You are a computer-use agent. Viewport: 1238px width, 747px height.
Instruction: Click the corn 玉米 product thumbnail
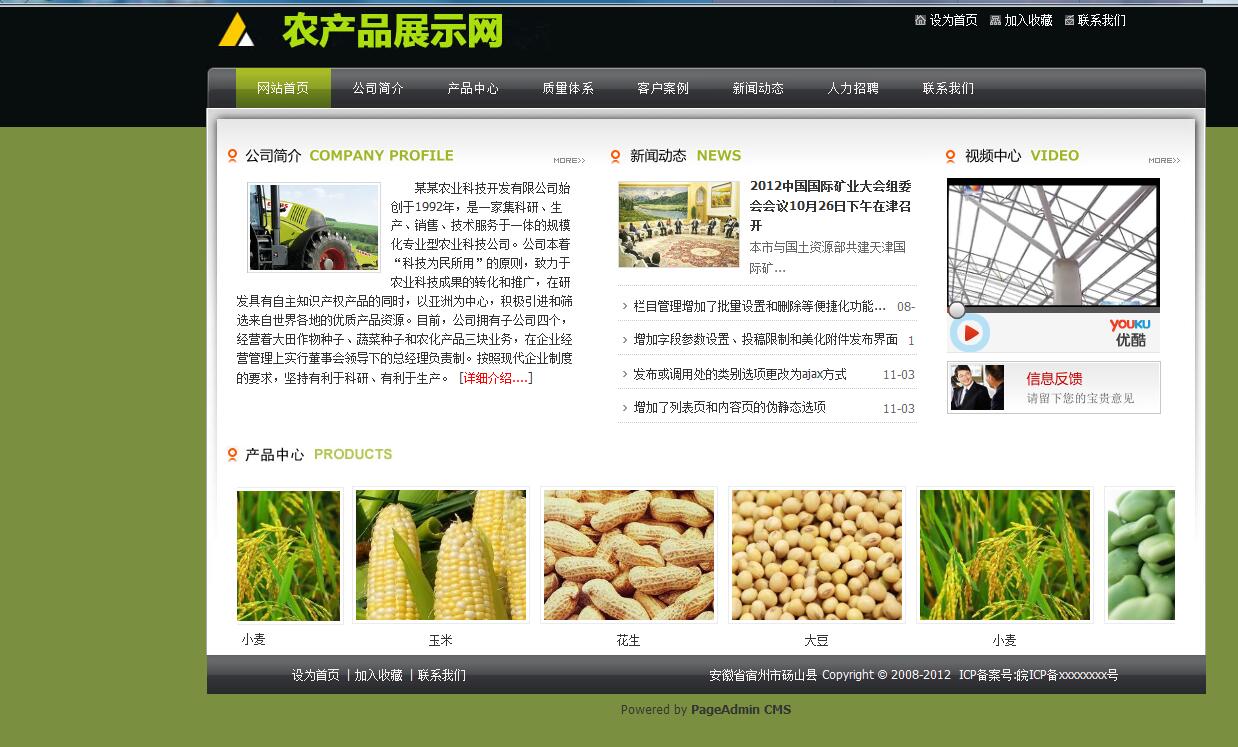(x=441, y=555)
